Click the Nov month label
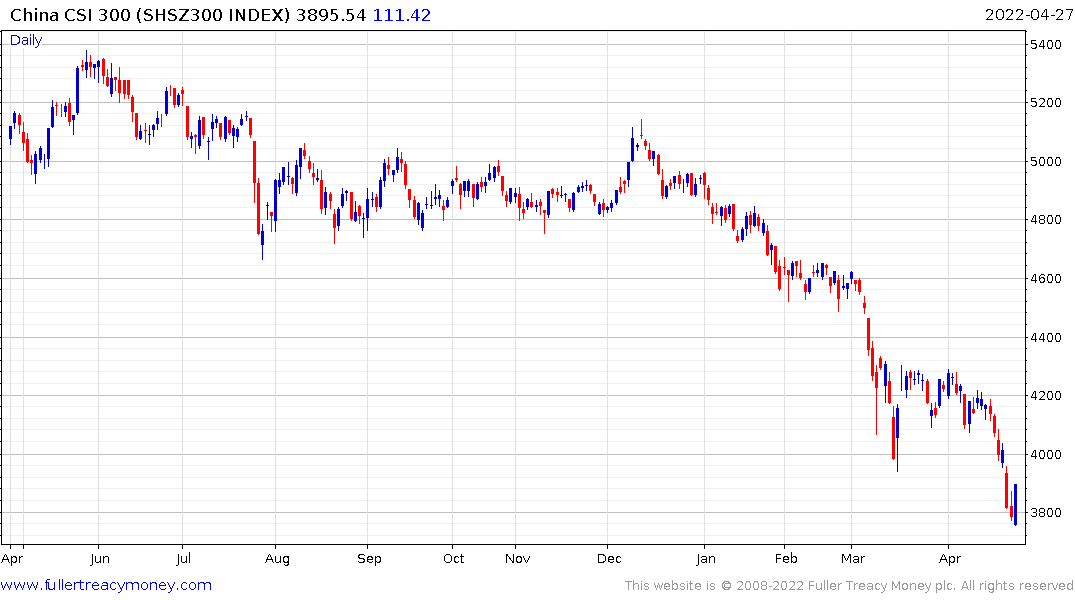 (x=518, y=559)
